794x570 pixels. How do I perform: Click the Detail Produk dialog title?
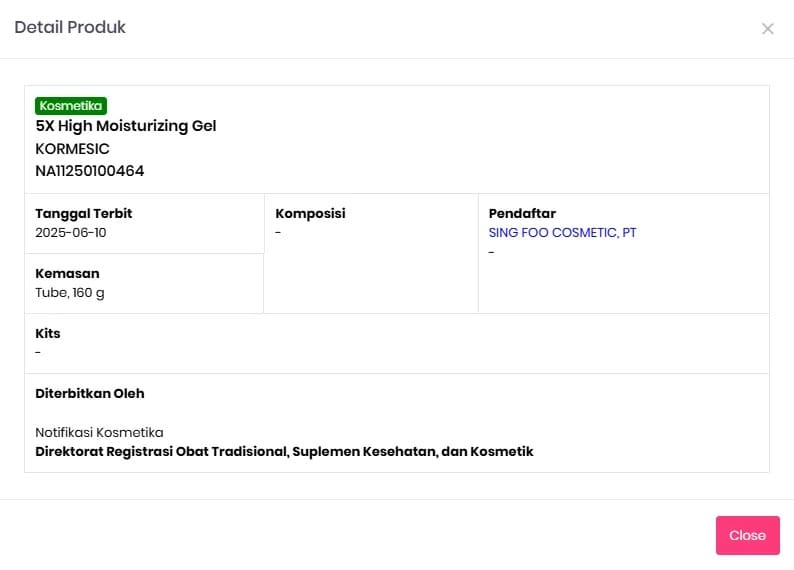click(x=70, y=28)
